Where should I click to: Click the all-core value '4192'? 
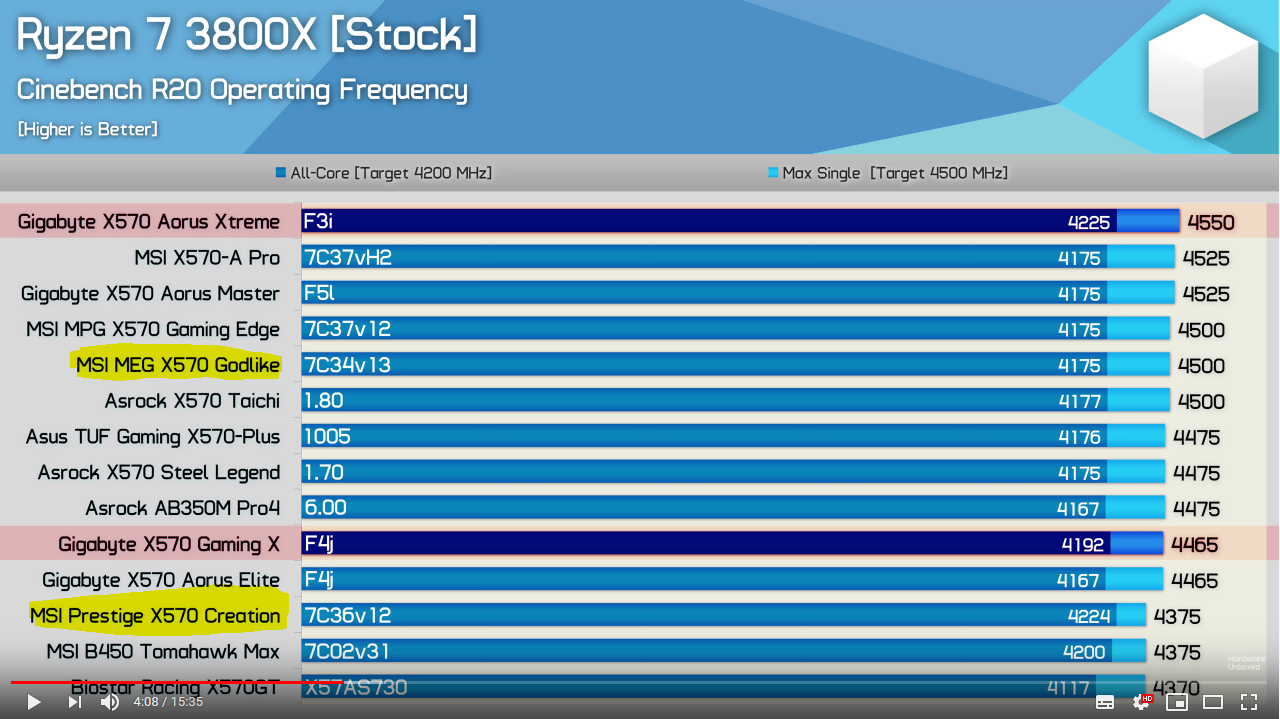1083,545
